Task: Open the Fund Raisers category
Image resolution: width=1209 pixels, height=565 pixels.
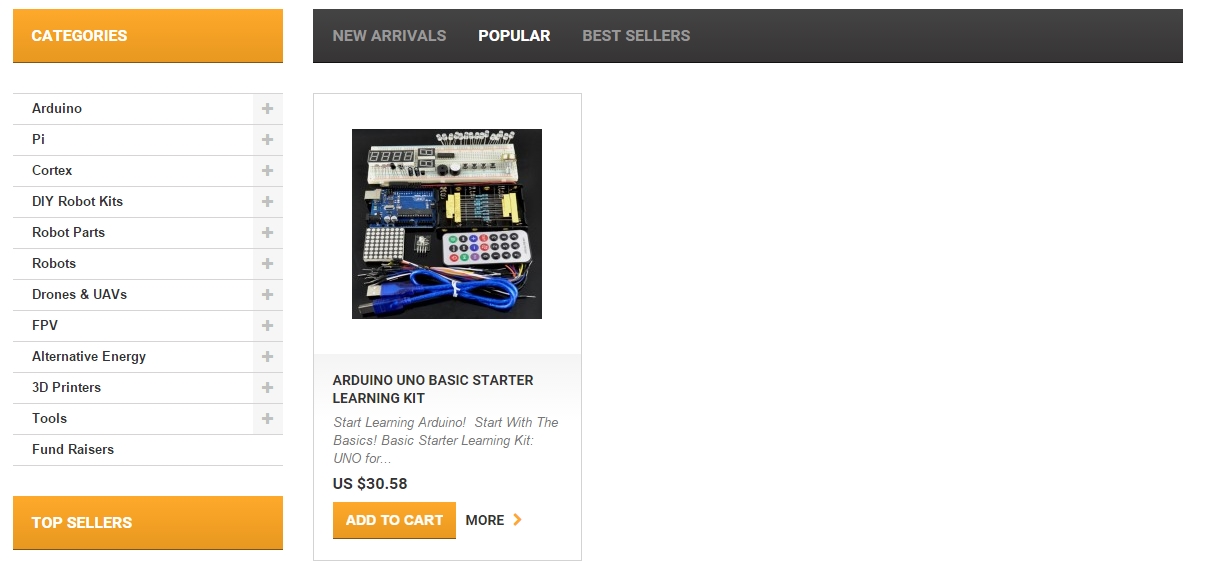Action: (73, 449)
